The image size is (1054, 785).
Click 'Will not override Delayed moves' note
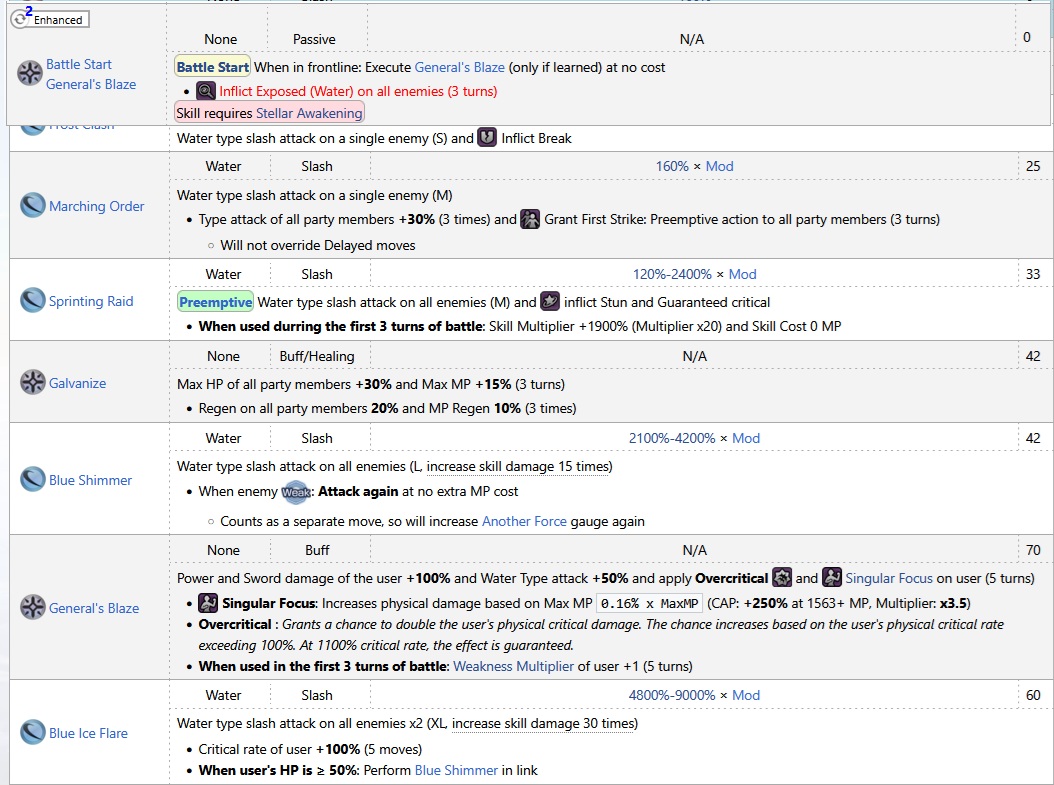[317, 245]
